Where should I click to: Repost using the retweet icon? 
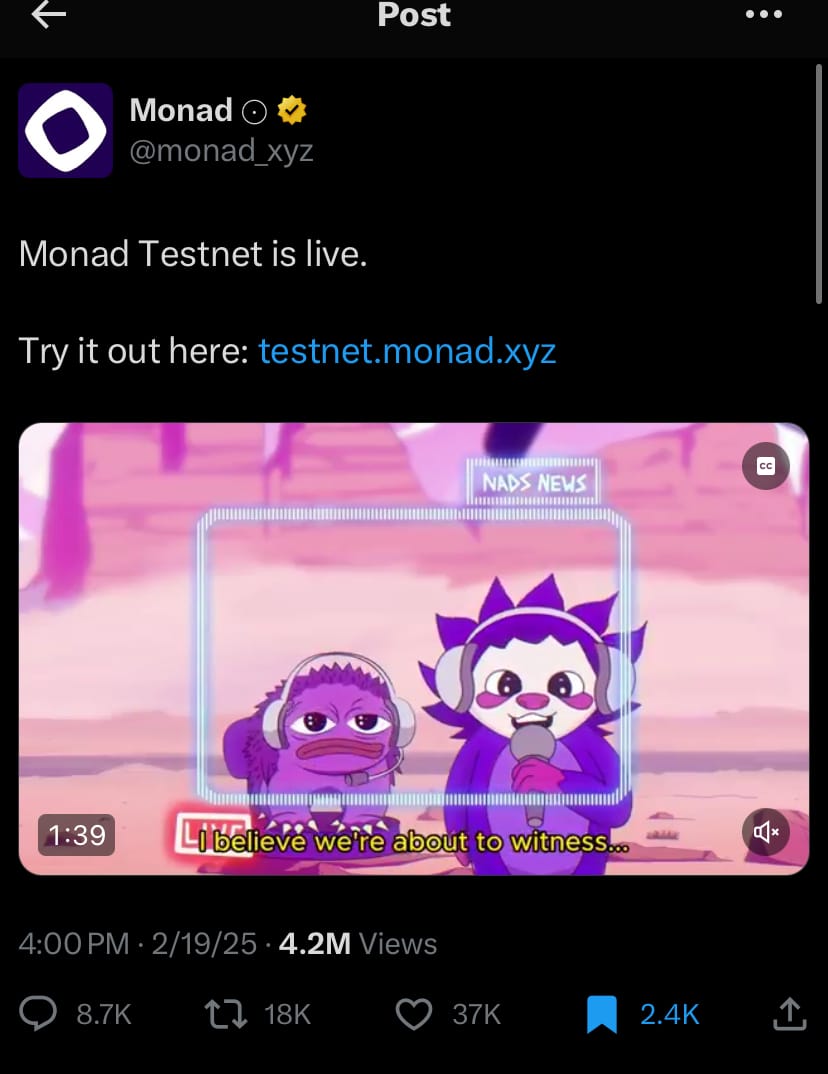[x=226, y=1014]
